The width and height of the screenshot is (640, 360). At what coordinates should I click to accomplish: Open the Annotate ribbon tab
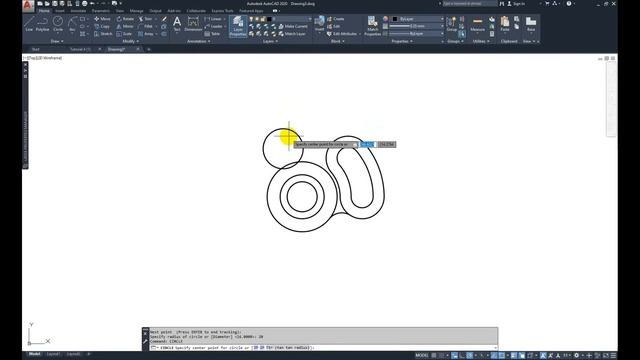pyautogui.click(x=78, y=11)
